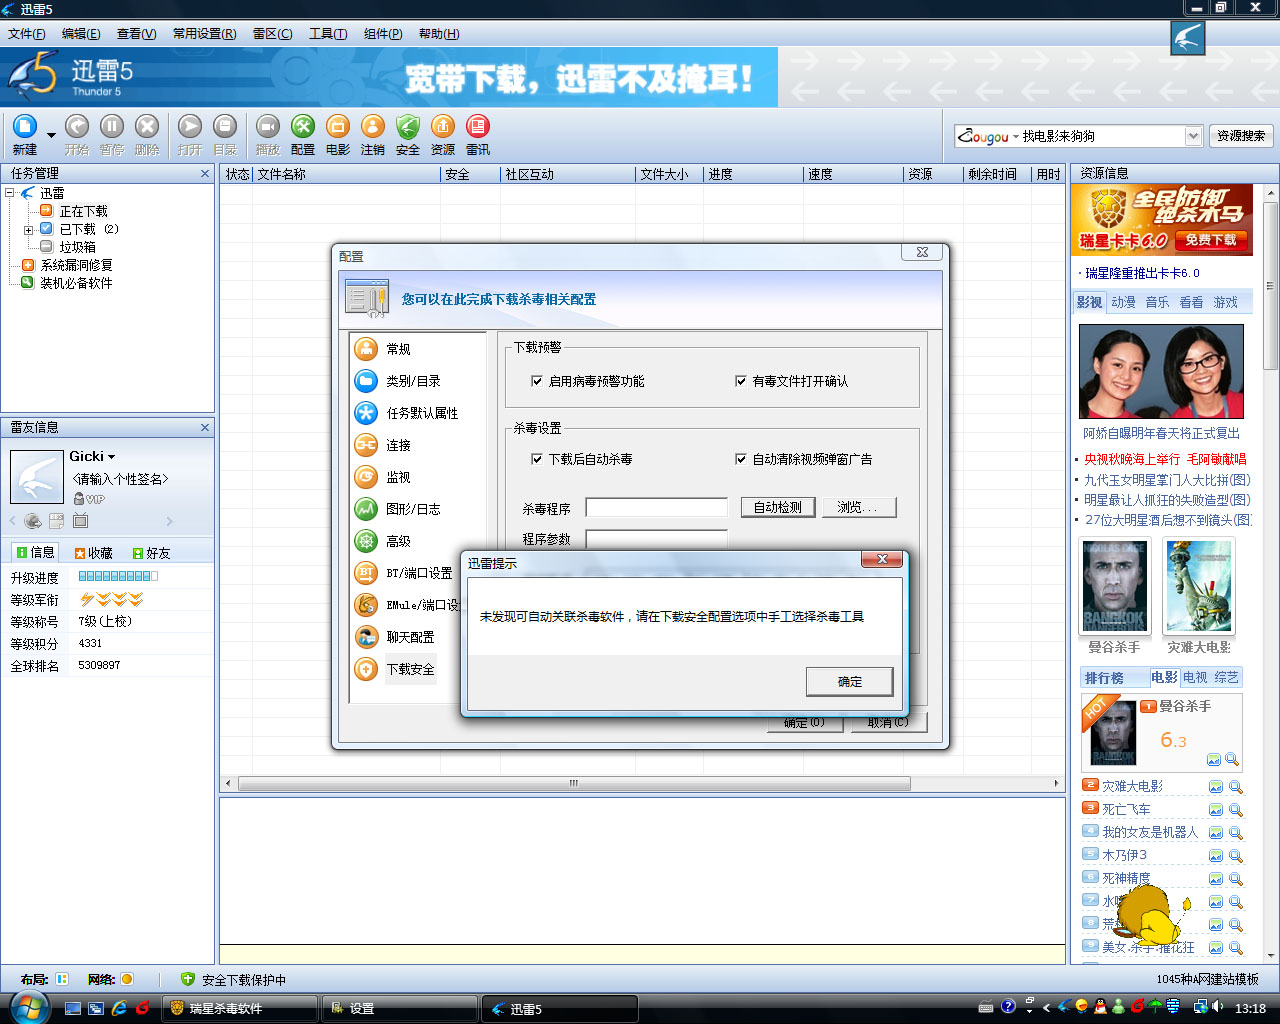Image resolution: width=1280 pixels, height=1024 pixels.
Task: Click the 资源 resources toolbar icon
Action: (x=443, y=126)
